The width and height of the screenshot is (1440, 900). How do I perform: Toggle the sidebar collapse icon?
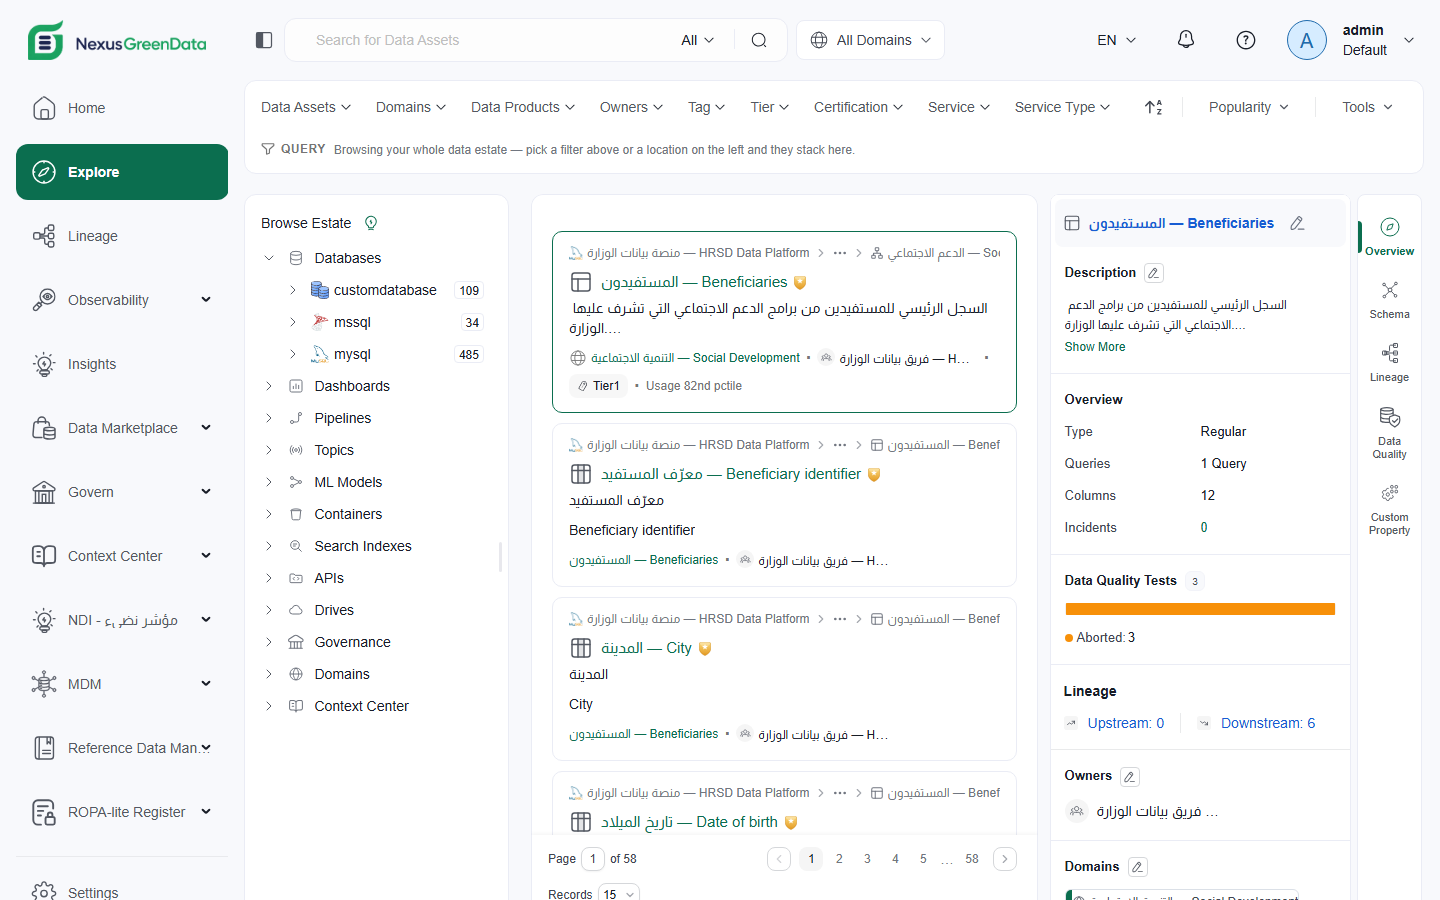(264, 40)
